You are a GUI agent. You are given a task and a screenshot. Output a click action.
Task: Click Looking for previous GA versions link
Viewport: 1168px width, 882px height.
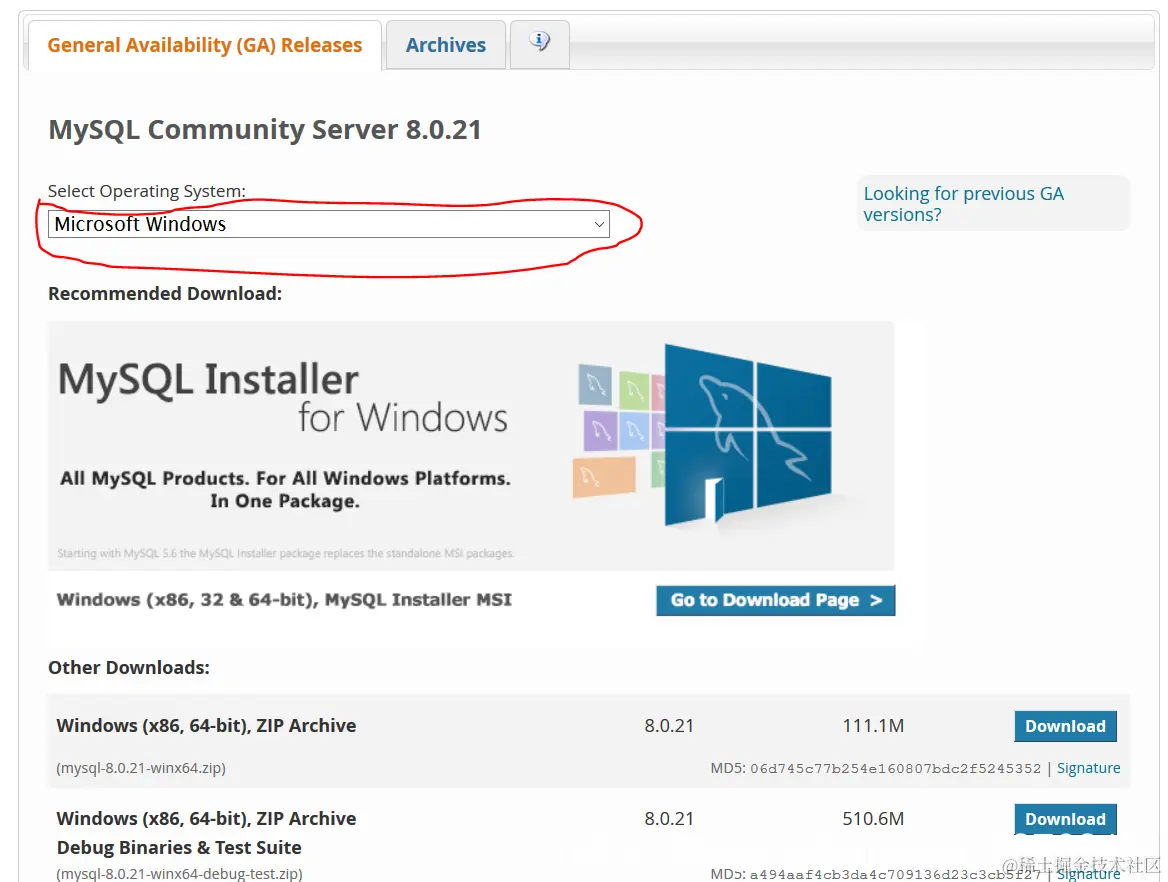coord(963,204)
